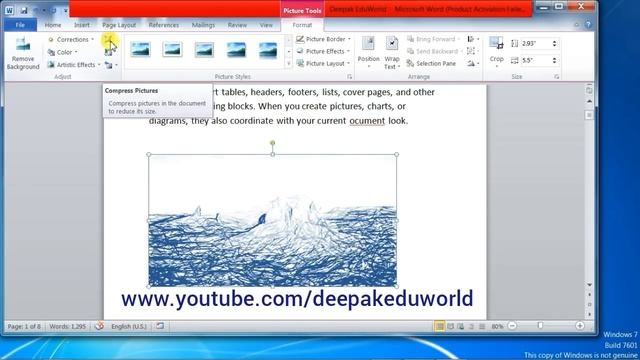Open the Wrap Text dropdown
The height and width of the screenshot is (360, 640).
coord(392,52)
